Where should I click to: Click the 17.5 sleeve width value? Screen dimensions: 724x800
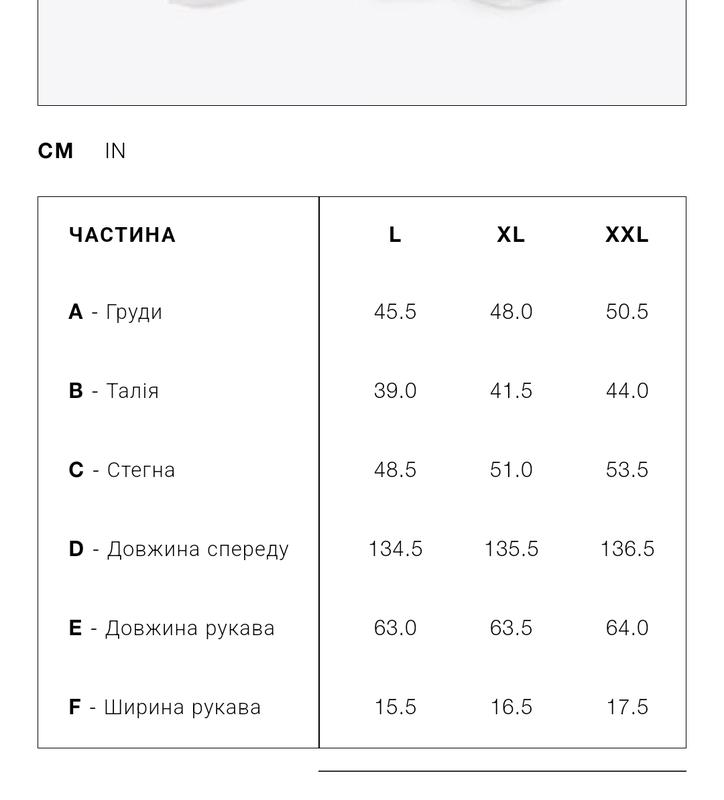pos(627,707)
